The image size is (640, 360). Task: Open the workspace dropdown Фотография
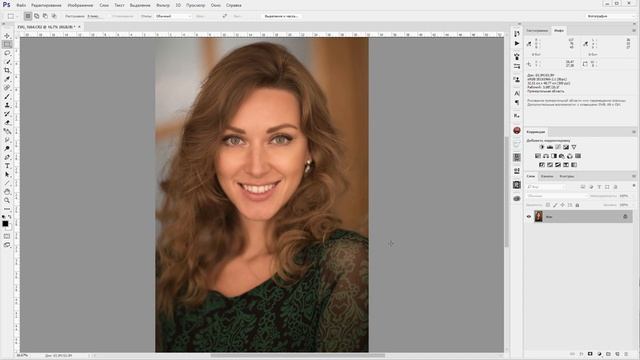coord(610,16)
